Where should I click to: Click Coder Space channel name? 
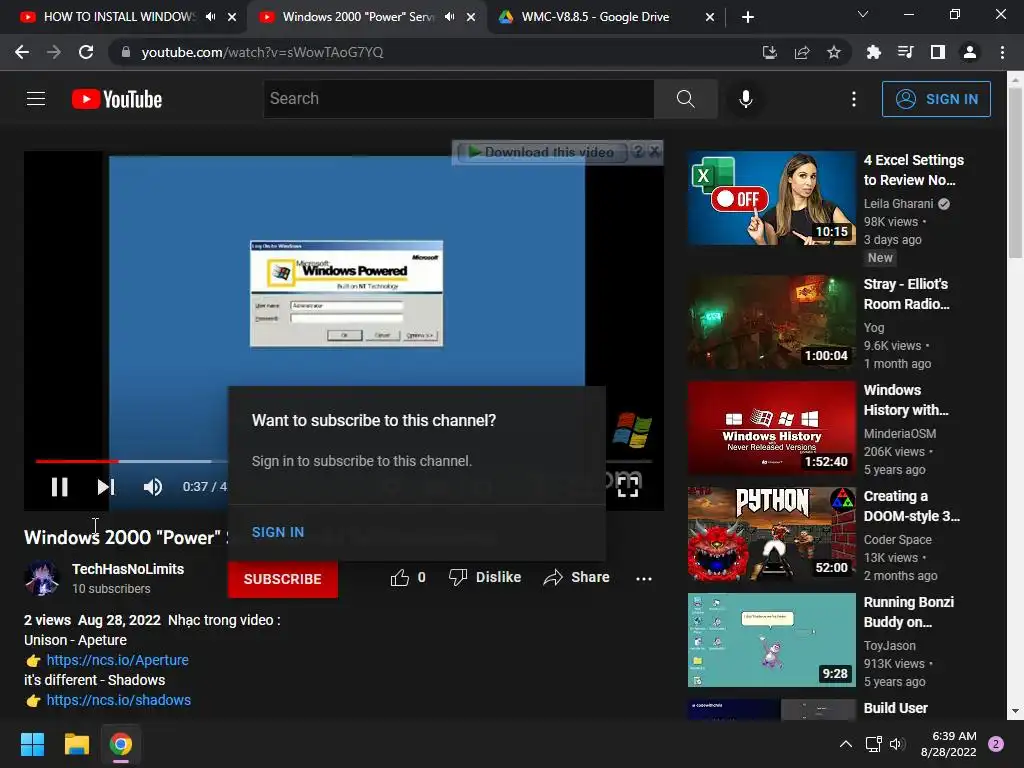[897, 539]
